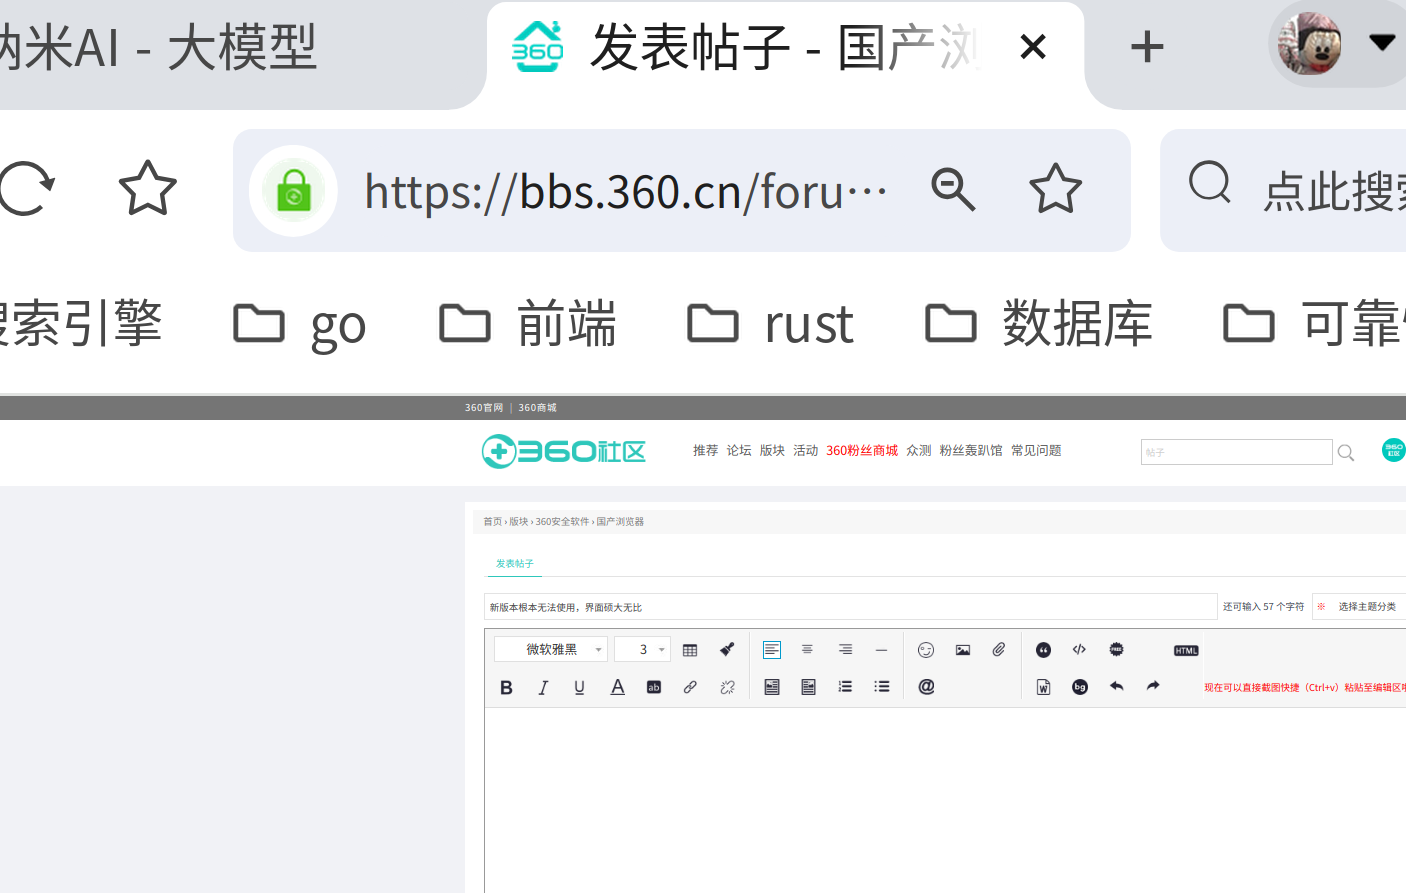
Task: Toggle center text alignment
Action: 807,649
